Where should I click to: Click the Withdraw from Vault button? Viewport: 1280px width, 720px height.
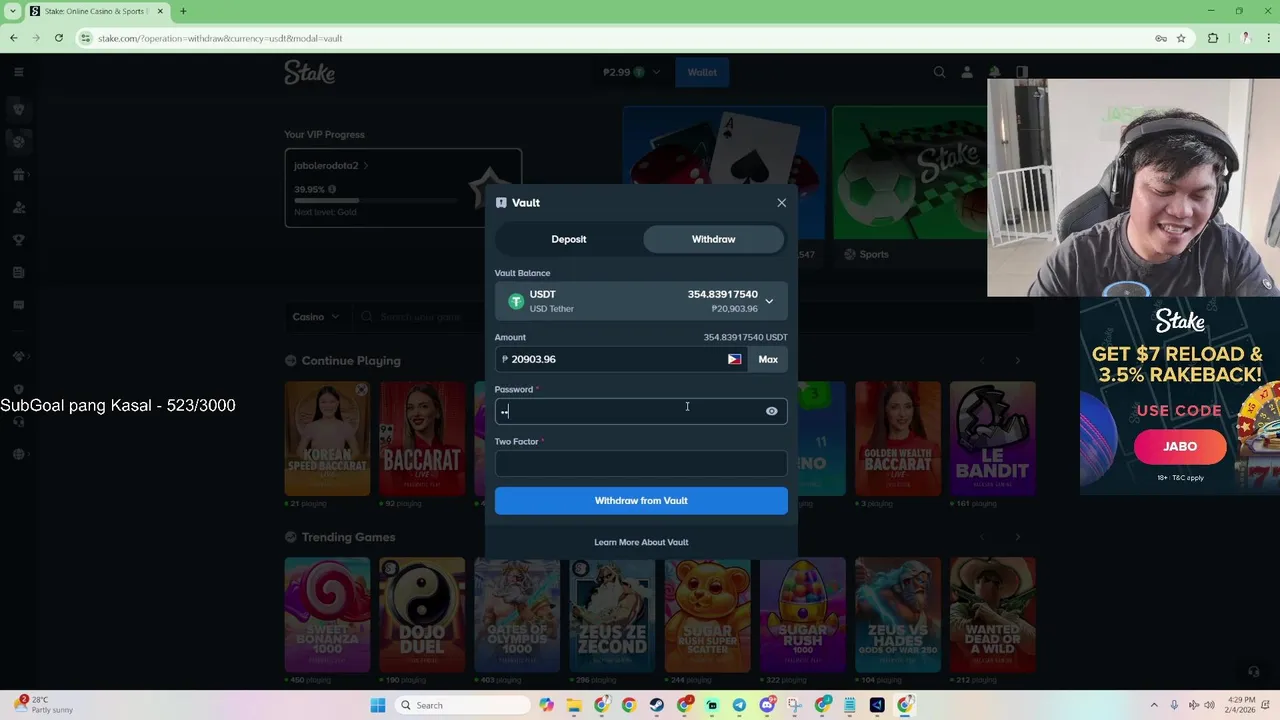click(641, 501)
